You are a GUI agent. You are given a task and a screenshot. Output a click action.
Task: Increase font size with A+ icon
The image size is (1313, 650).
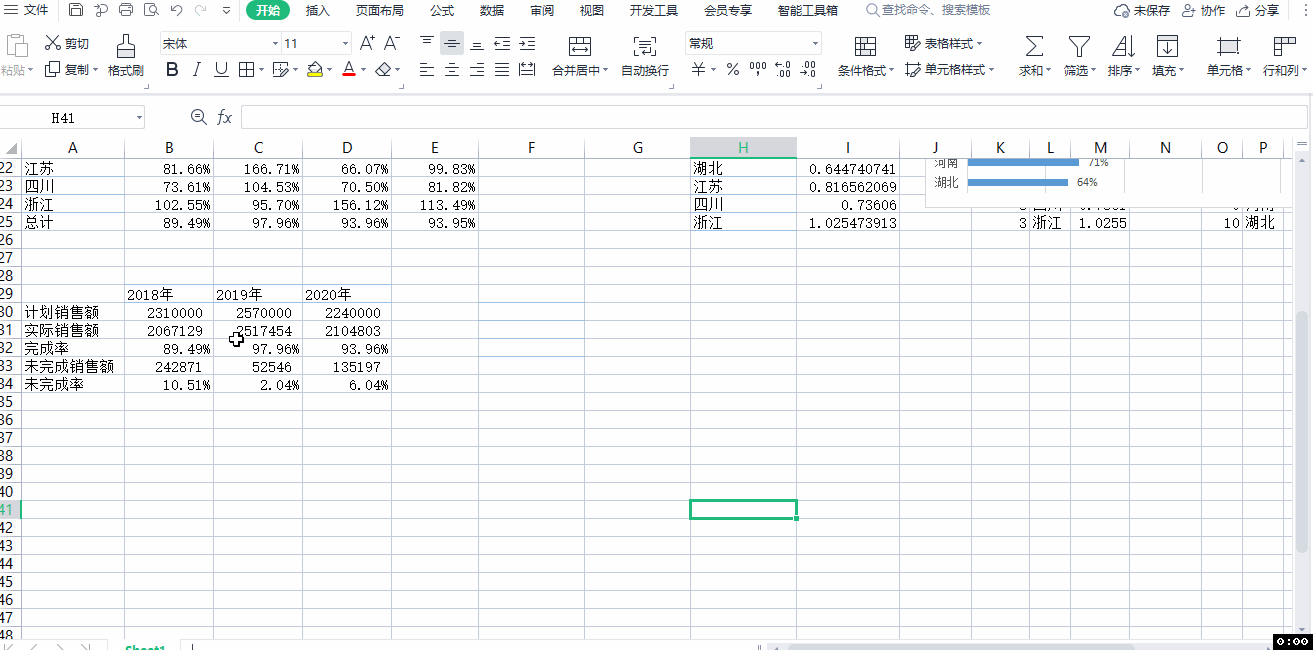tap(367, 43)
